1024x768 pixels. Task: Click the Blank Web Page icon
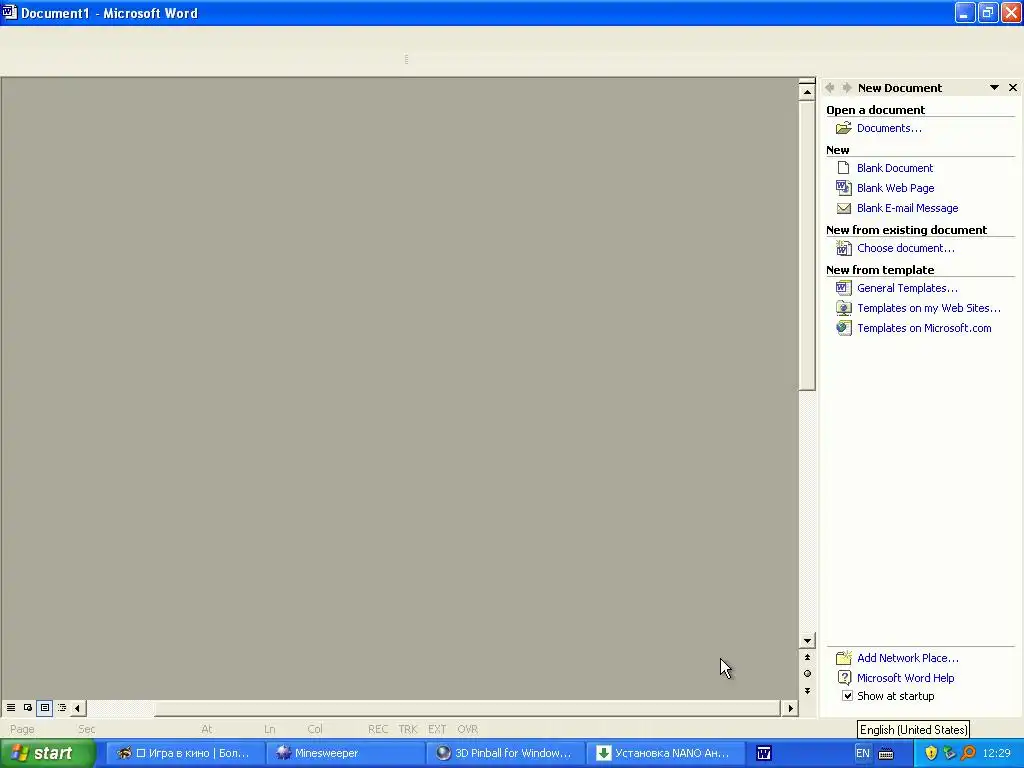pos(844,188)
